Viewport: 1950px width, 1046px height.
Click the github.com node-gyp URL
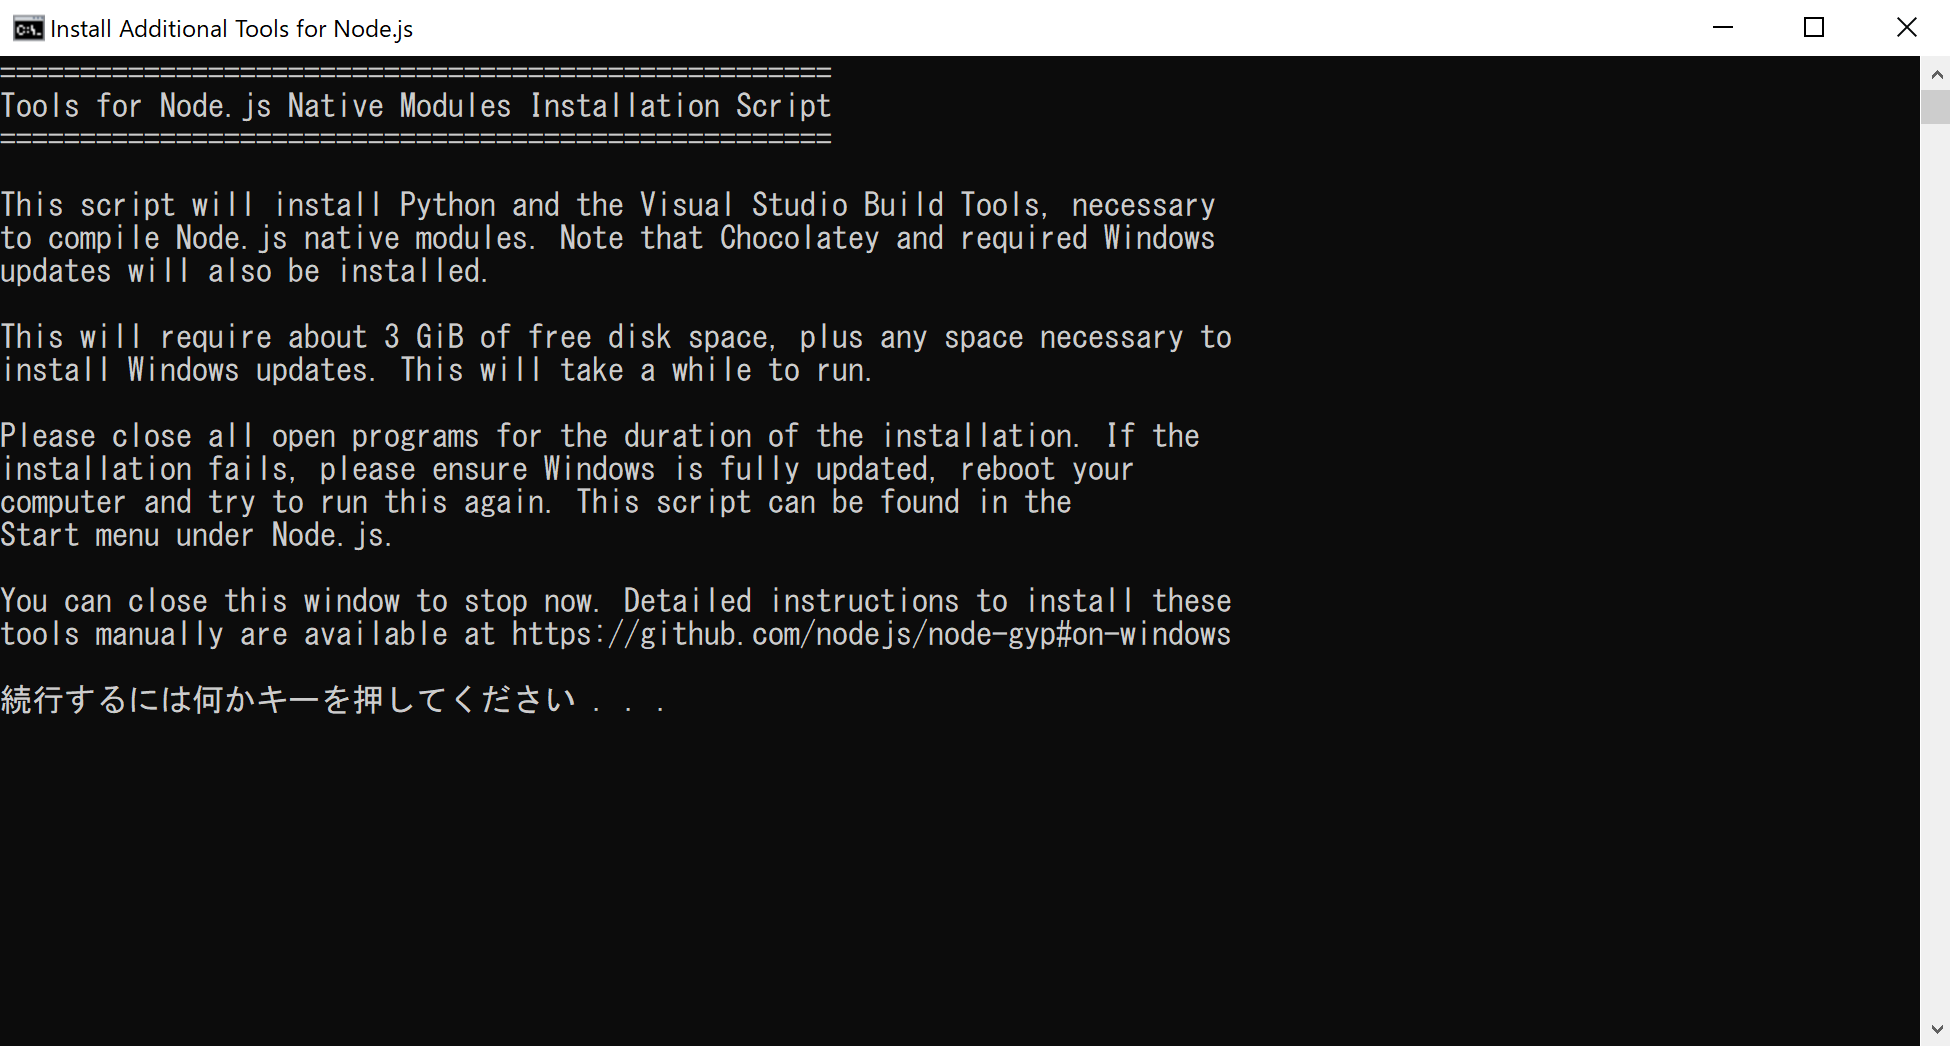pos(871,635)
